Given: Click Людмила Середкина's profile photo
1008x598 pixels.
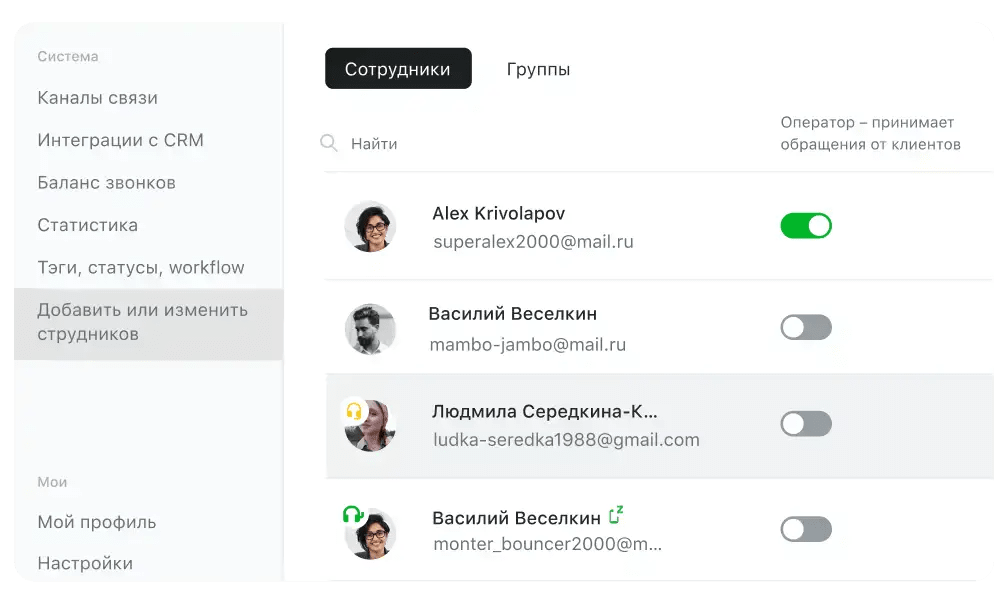Looking at the screenshot, I should tap(371, 426).
